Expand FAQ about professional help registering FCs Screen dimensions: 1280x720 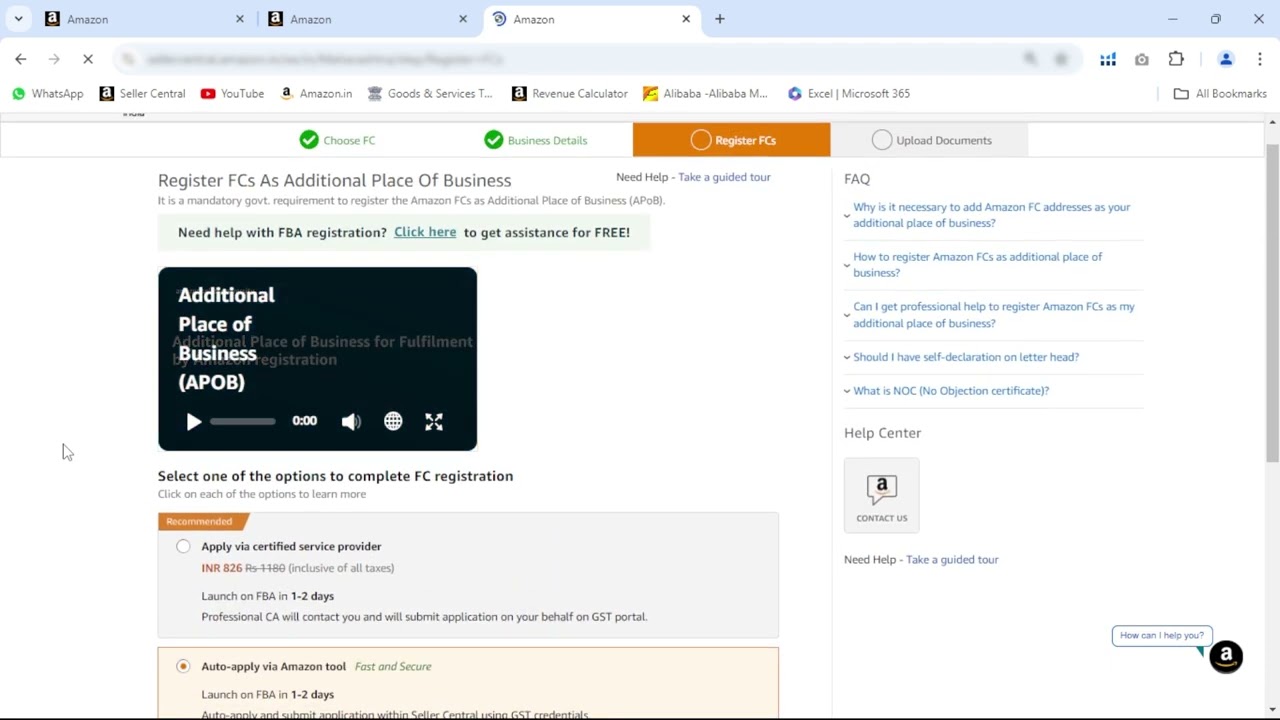click(993, 315)
